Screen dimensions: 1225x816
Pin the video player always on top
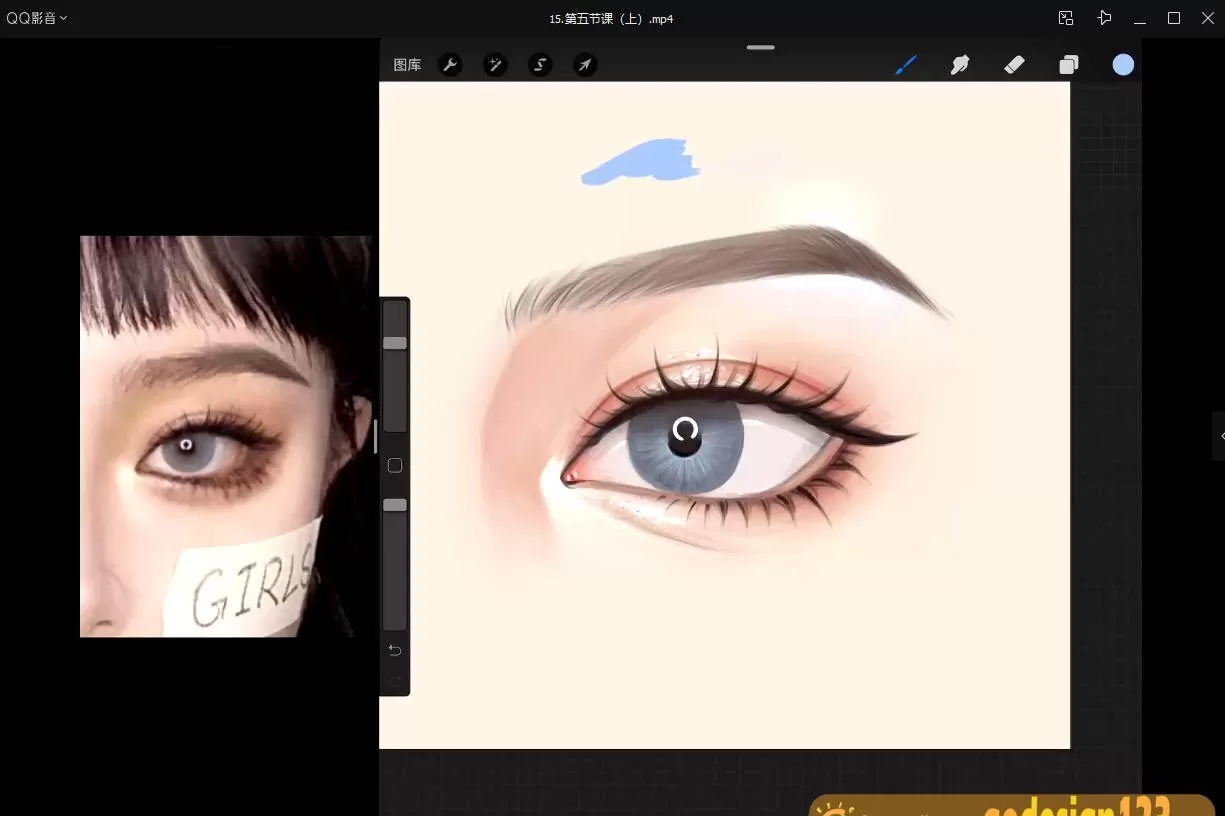[1104, 17]
